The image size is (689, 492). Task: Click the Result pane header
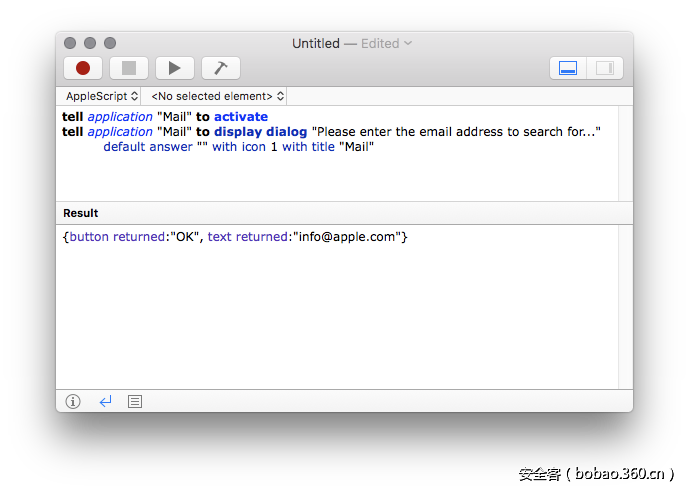click(x=81, y=213)
